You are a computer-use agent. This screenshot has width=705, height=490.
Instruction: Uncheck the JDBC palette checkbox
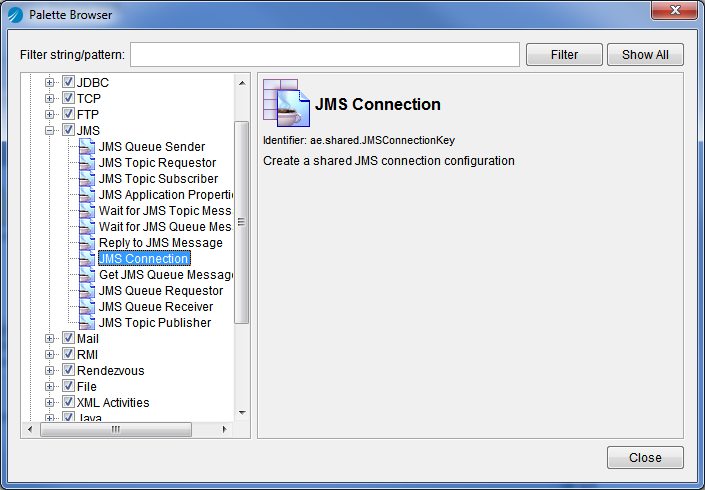pos(68,82)
